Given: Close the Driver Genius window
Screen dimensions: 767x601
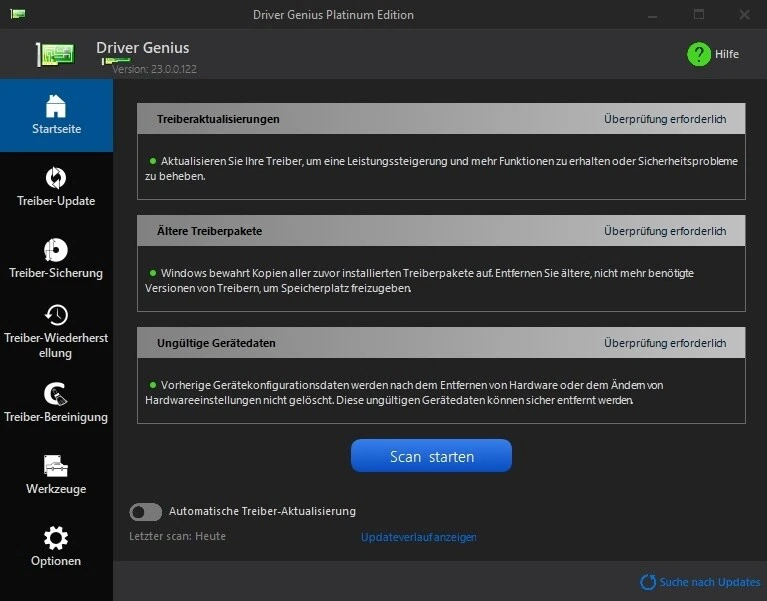Looking at the screenshot, I should [744, 15].
